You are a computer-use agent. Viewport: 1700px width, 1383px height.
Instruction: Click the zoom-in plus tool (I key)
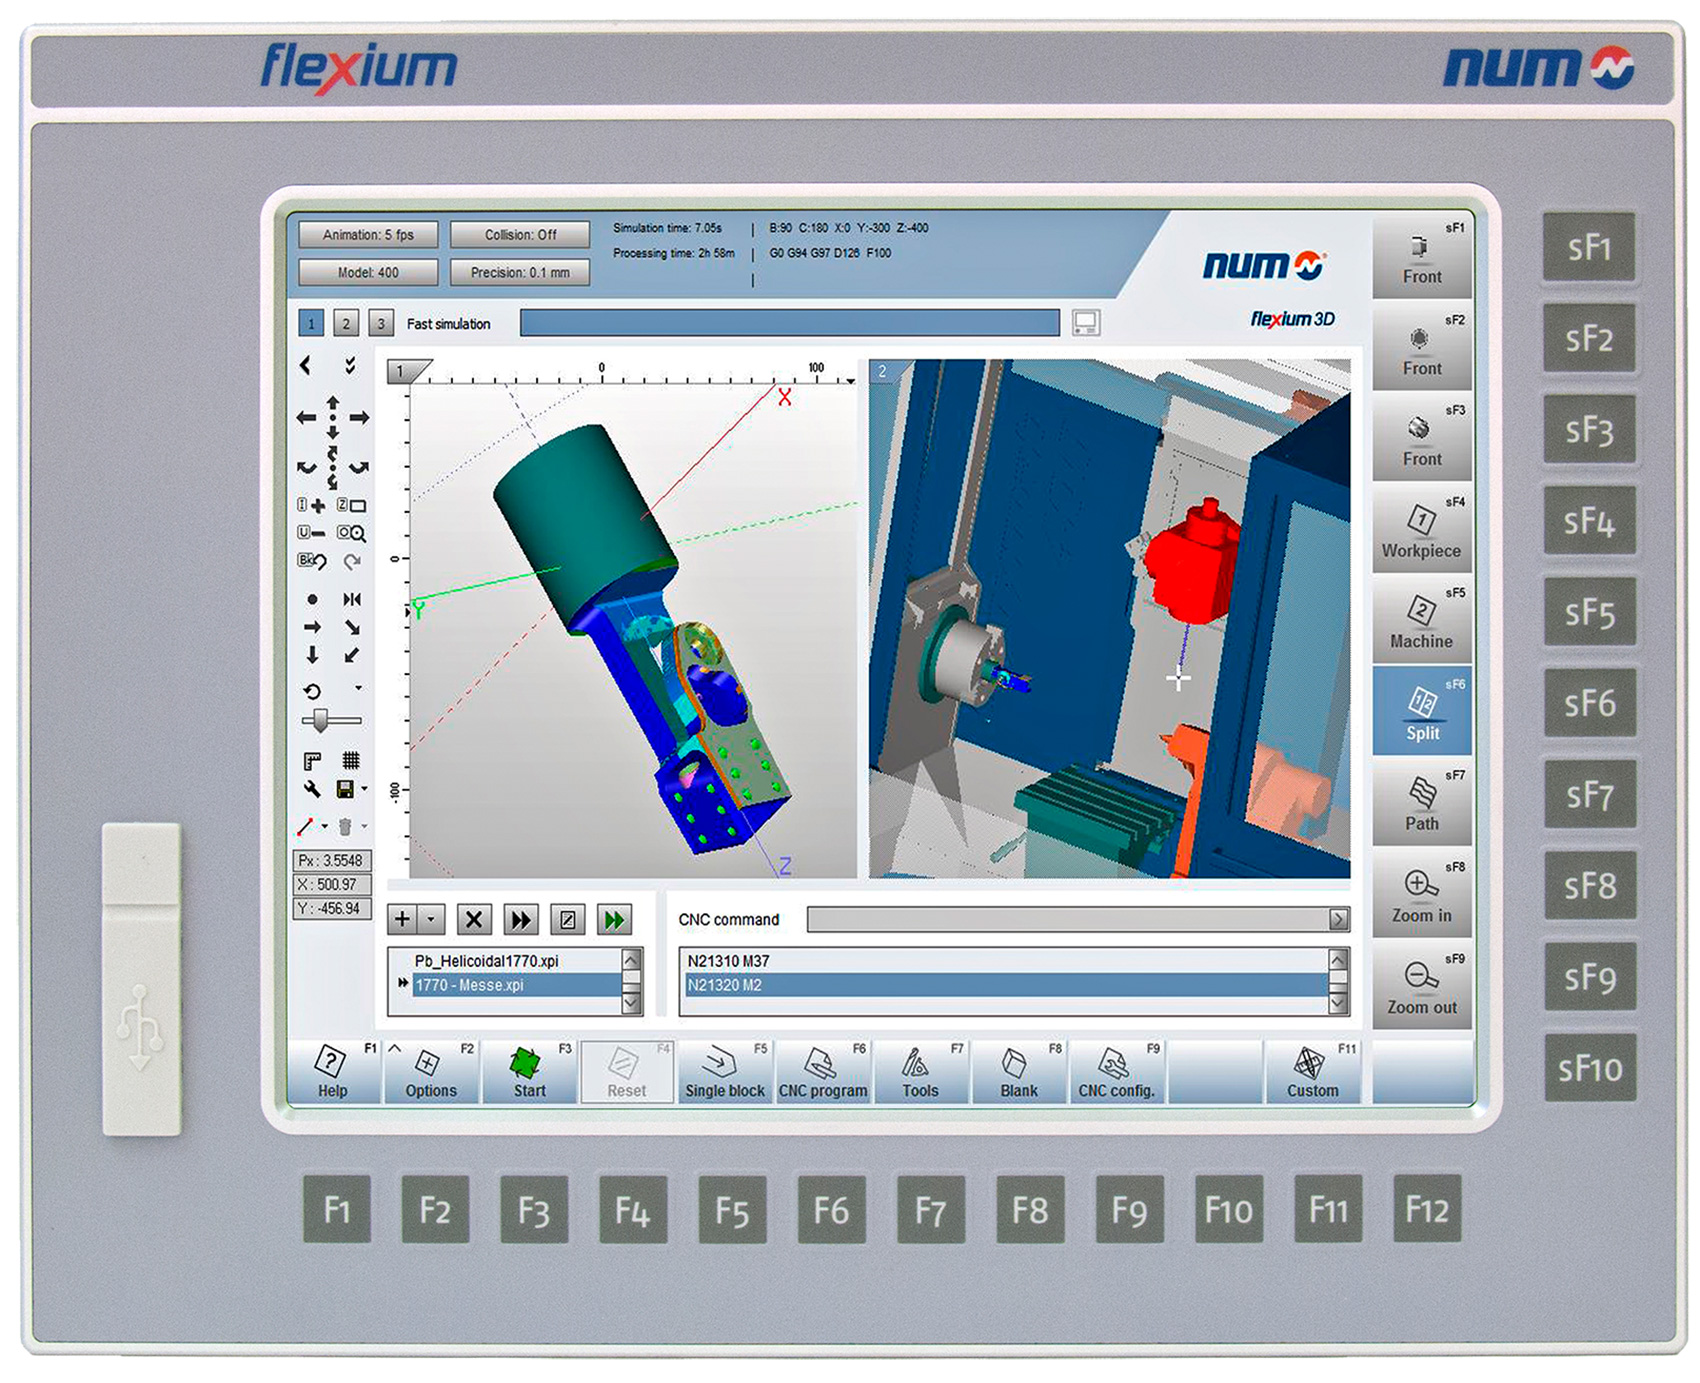point(312,506)
